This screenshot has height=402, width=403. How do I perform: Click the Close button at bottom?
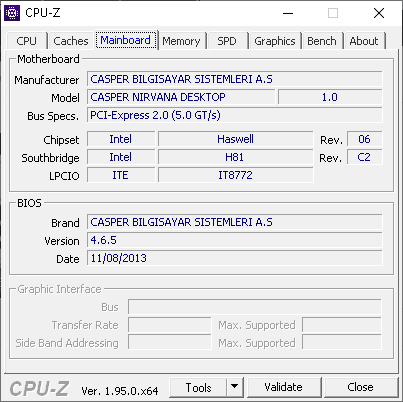360,387
